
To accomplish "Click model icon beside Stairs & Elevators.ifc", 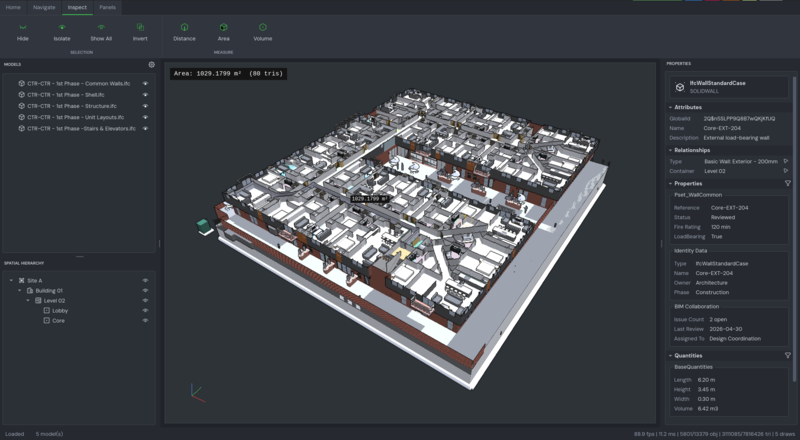I will tap(21, 128).
